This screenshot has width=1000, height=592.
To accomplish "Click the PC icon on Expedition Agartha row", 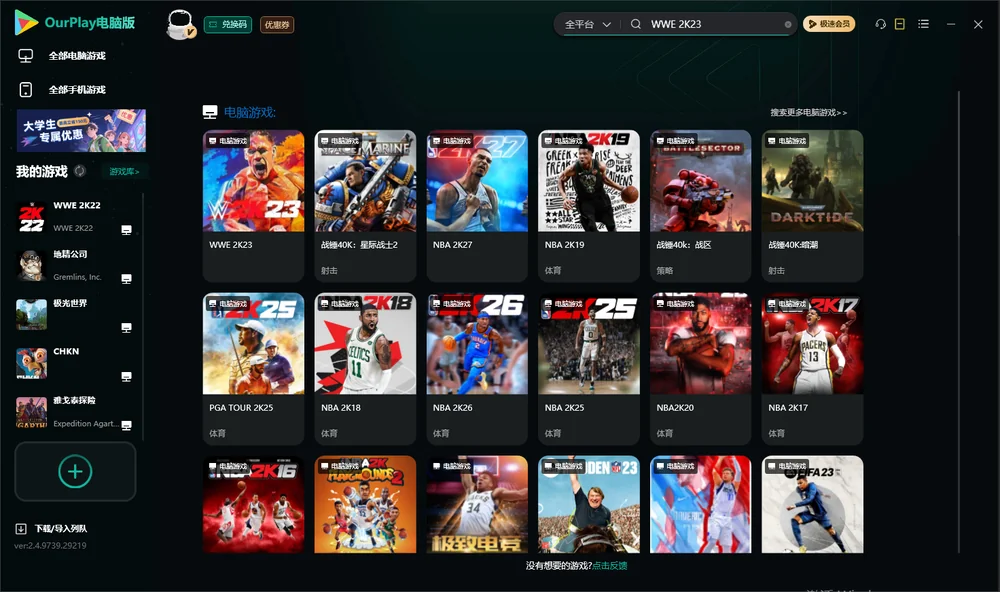I will (126, 426).
